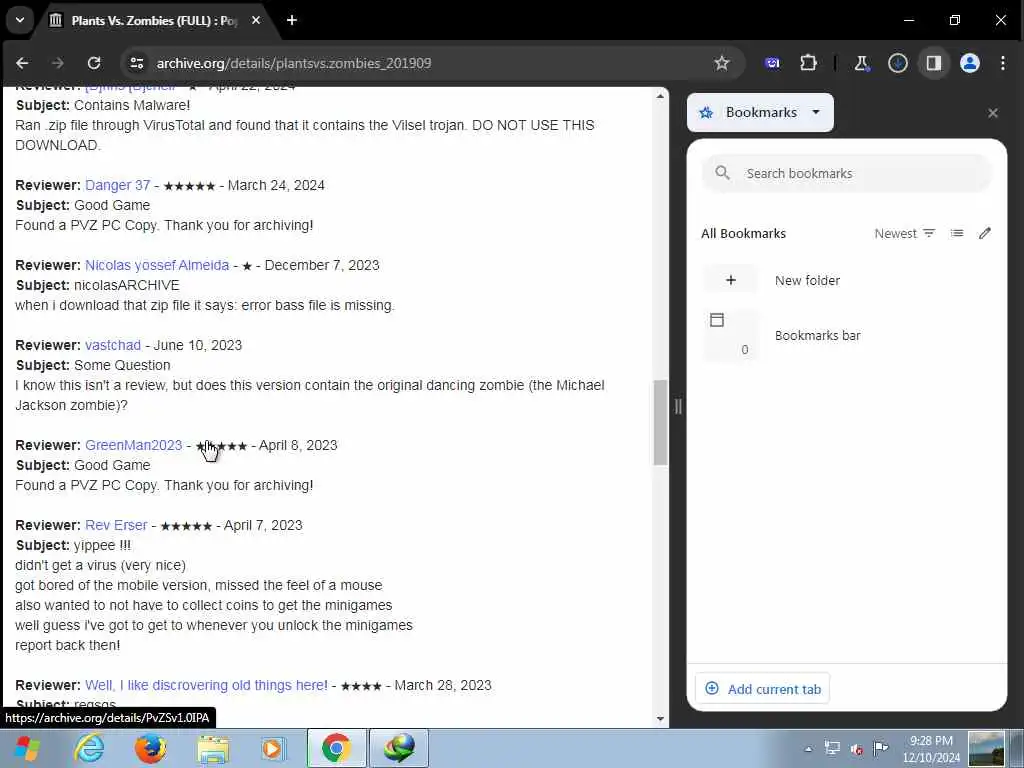Bookmark this page with the star icon
Image resolution: width=1024 pixels, height=768 pixels.
click(722, 63)
